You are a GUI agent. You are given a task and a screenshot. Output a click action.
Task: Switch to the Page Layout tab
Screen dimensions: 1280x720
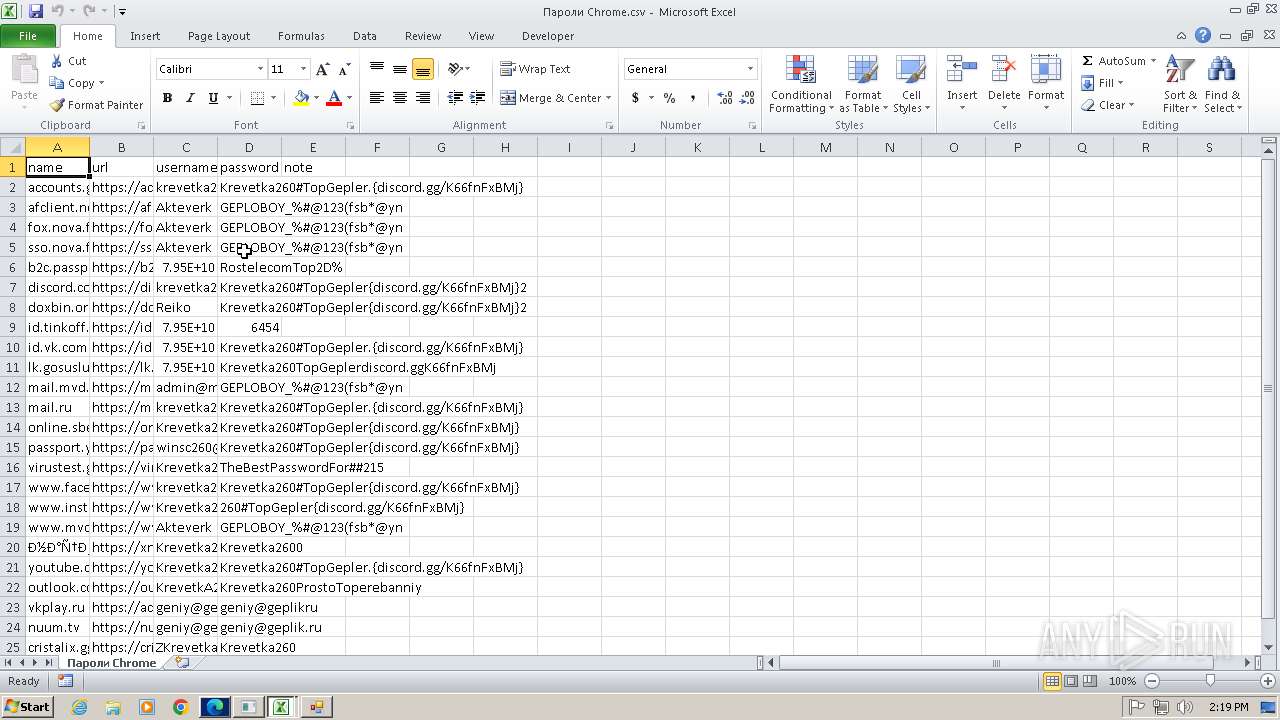[219, 36]
